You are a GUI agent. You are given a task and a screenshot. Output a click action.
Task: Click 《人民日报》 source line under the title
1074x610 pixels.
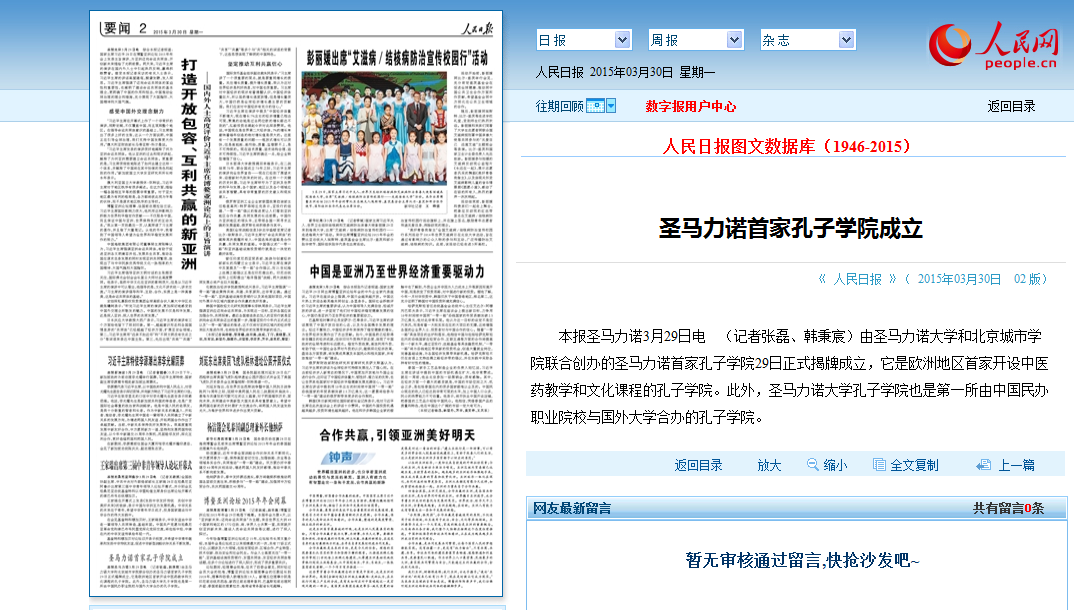coord(857,279)
